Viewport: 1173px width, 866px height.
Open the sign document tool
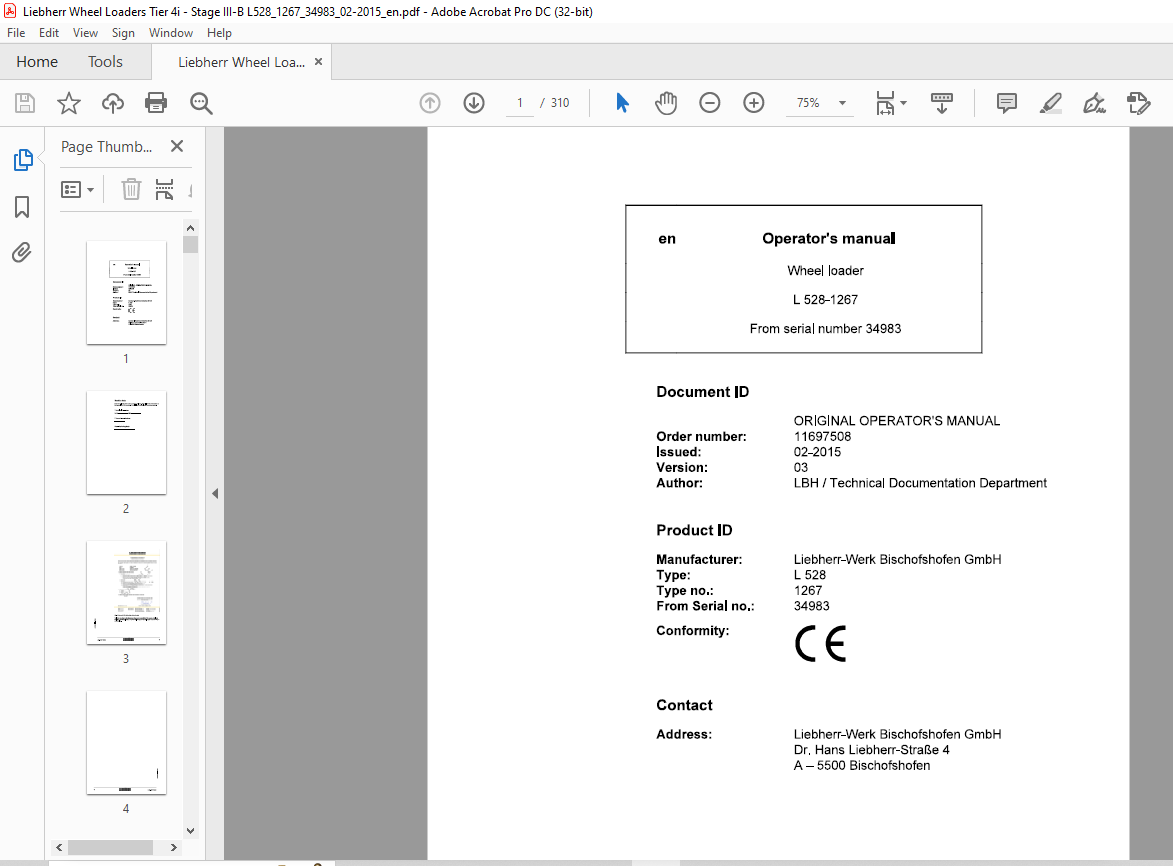pyautogui.click(x=1094, y=103)
